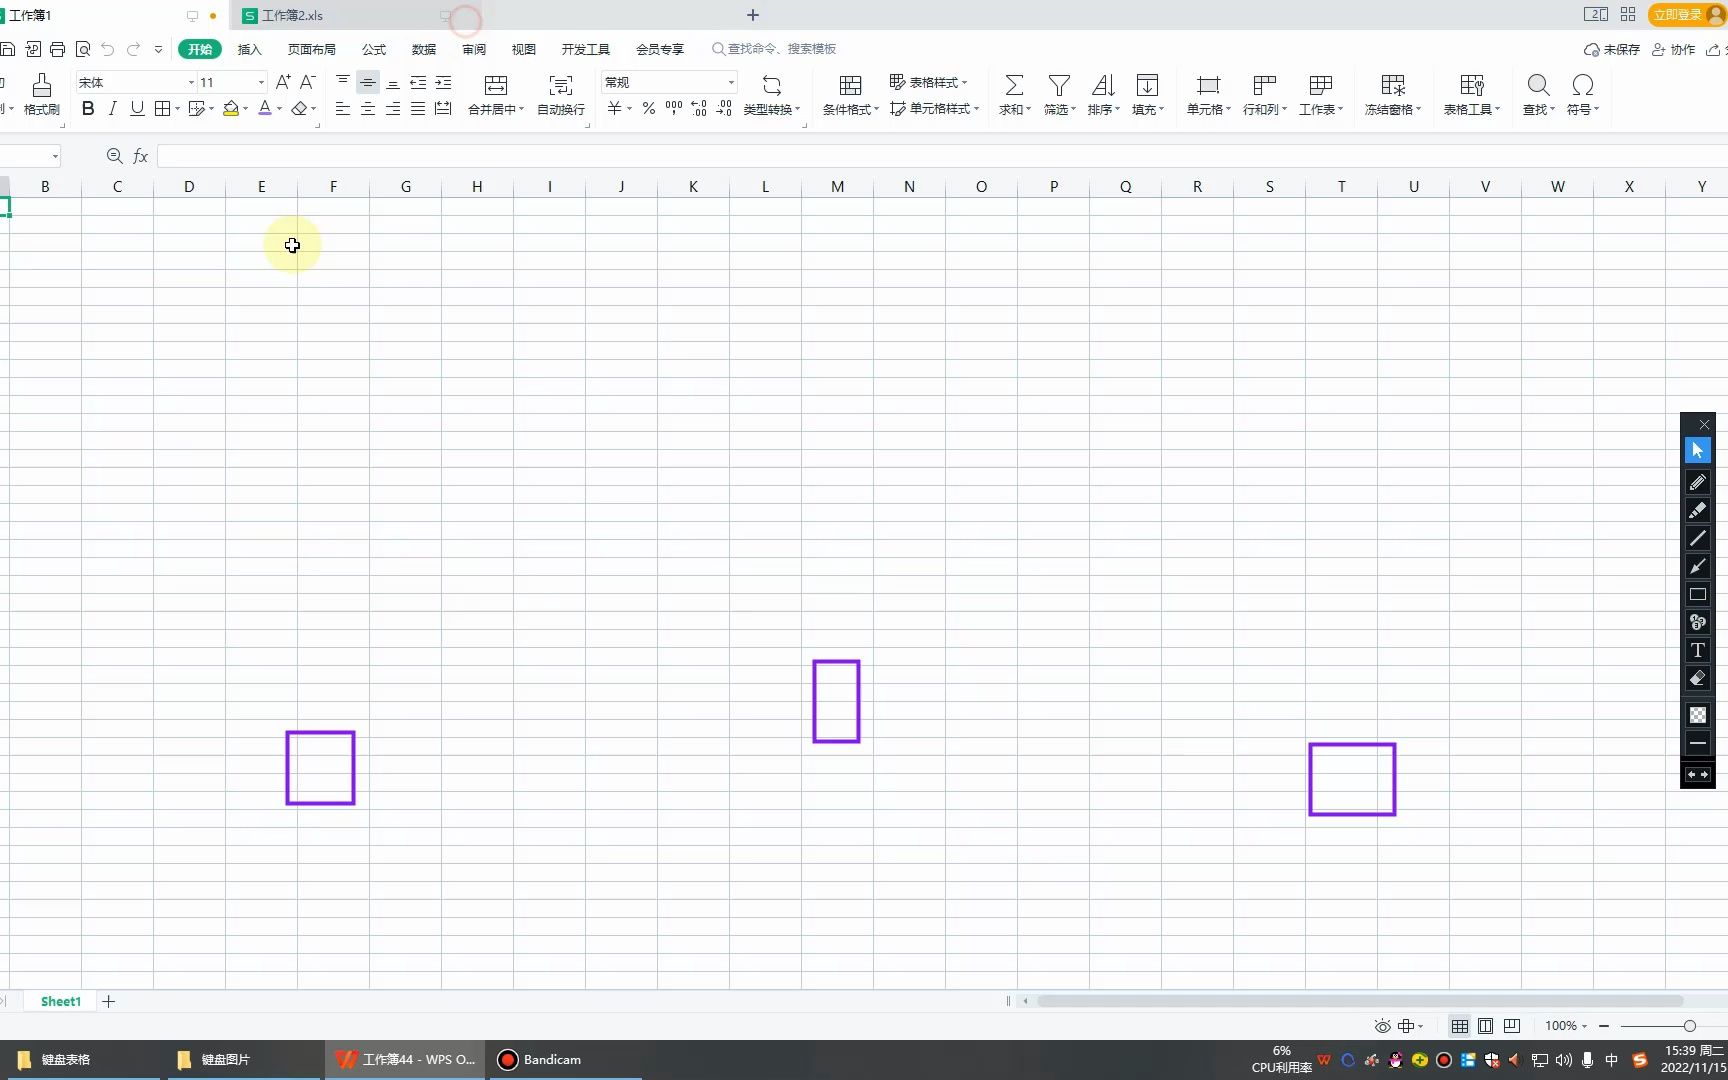
Task: Select the Sheet1 tab
Action: pos(60,1001)
